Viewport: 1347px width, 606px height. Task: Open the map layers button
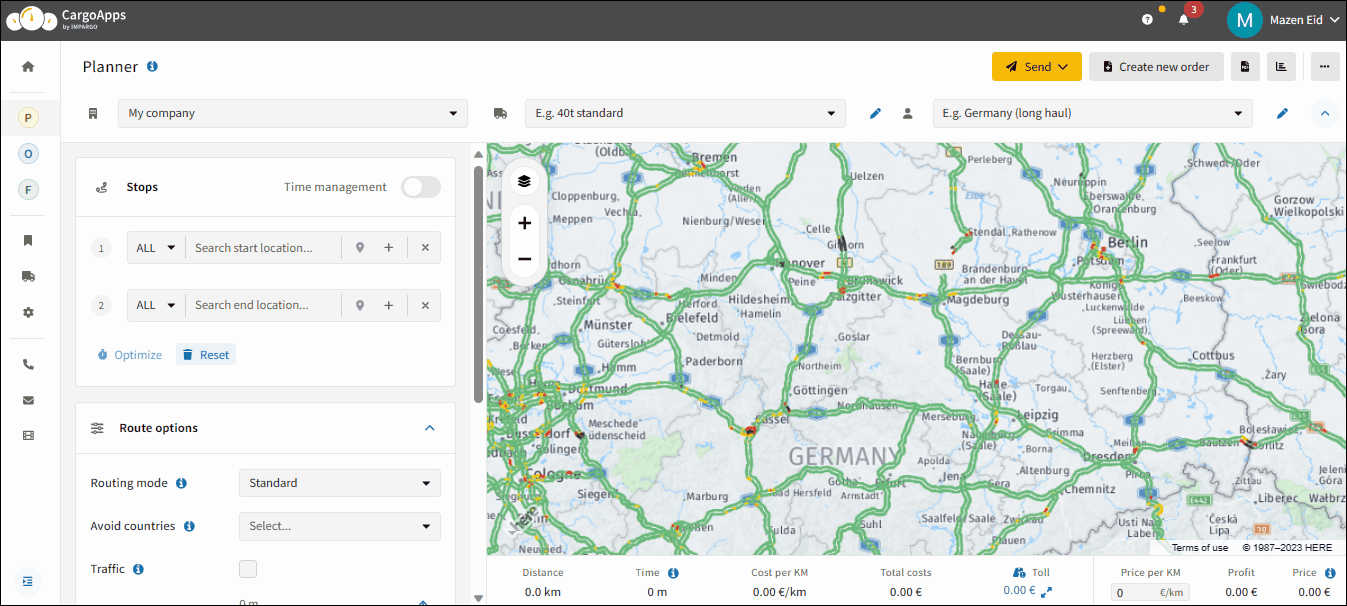click(524, 181)
